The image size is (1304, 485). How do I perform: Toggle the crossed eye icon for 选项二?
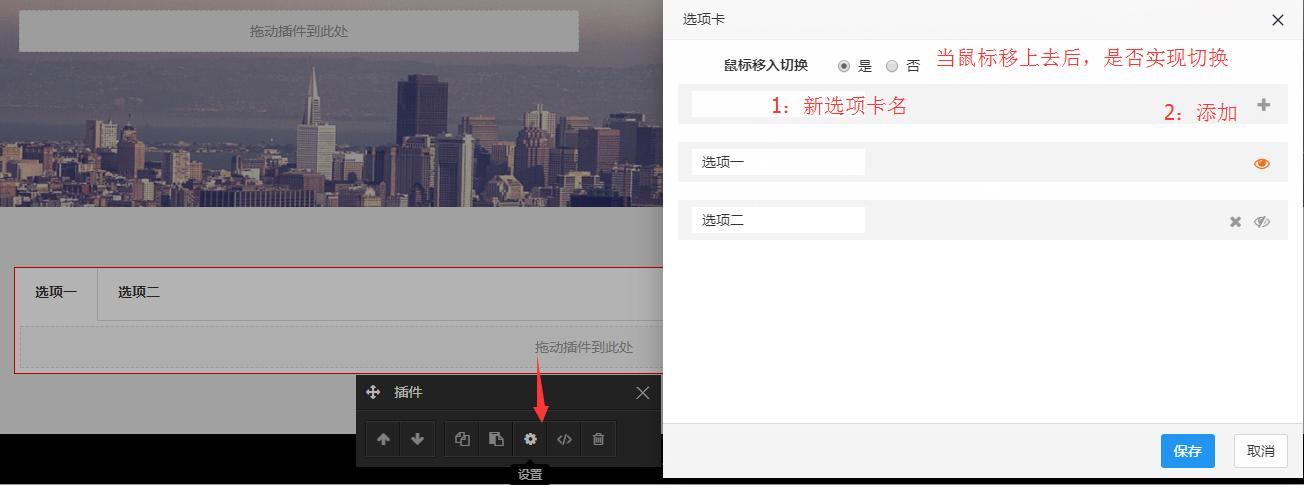point(1262,222)
